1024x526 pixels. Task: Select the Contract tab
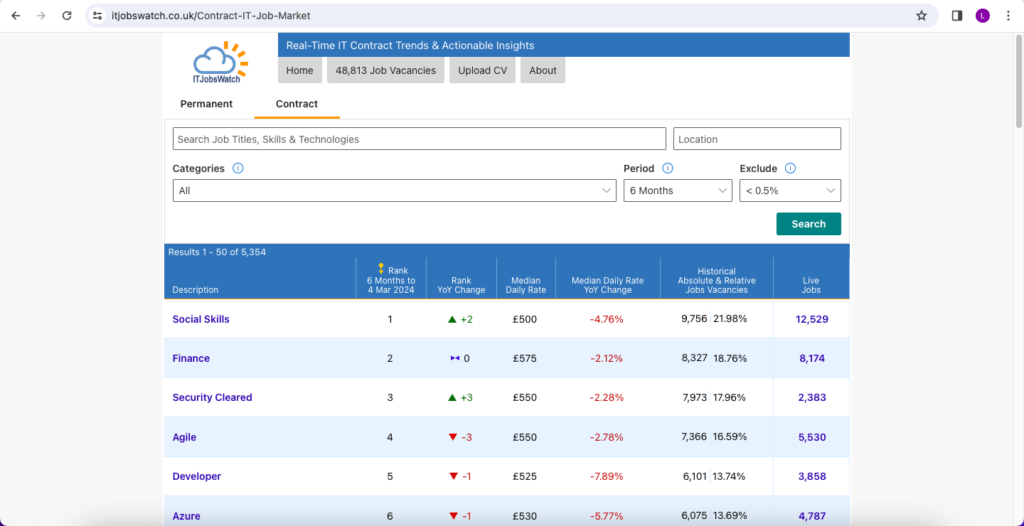click(x=297, y=104)
